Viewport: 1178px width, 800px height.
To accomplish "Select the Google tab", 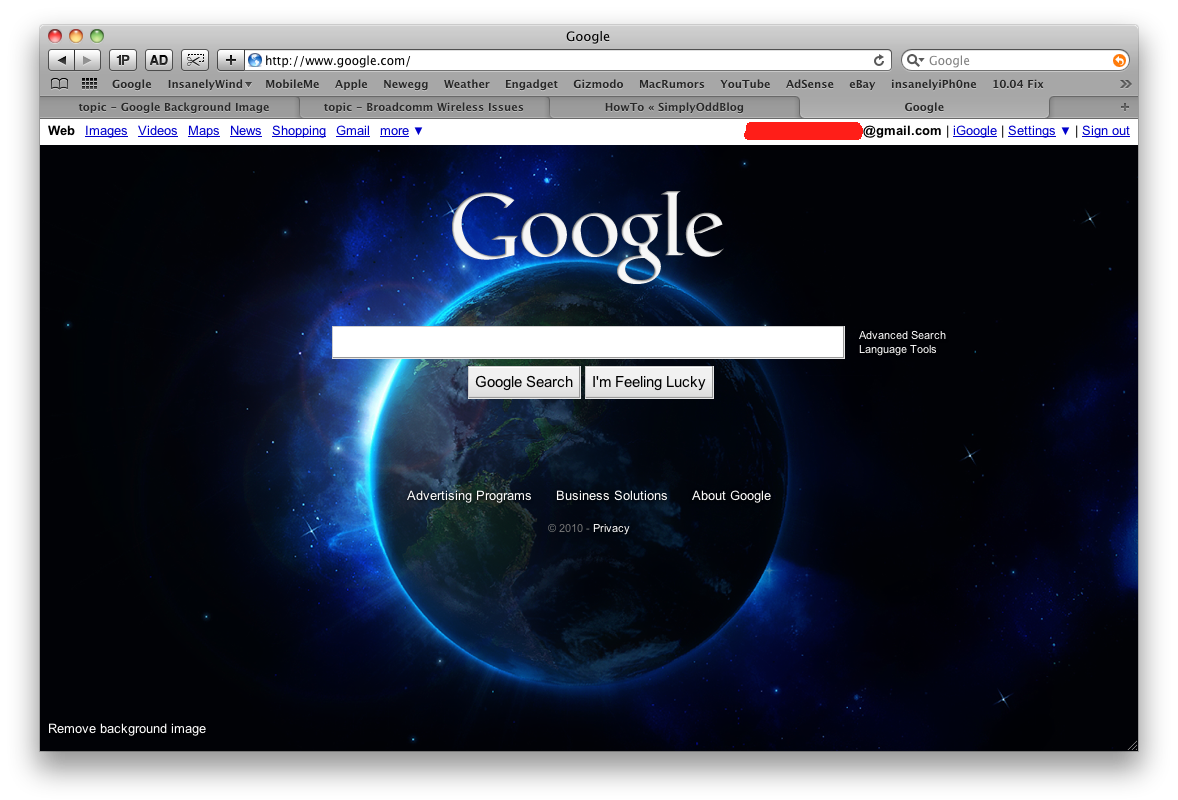I will (x=924, y=107).
